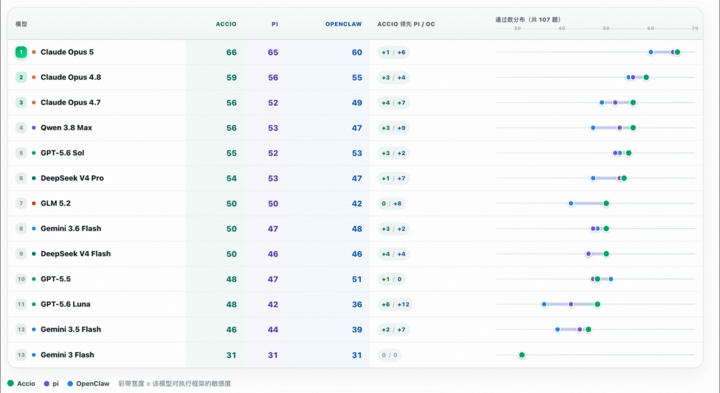720x393 pixels.
Task: Click the blue OpenClaw marker on GPT-5.6 Luna chart
Action: tap(544, 304)
